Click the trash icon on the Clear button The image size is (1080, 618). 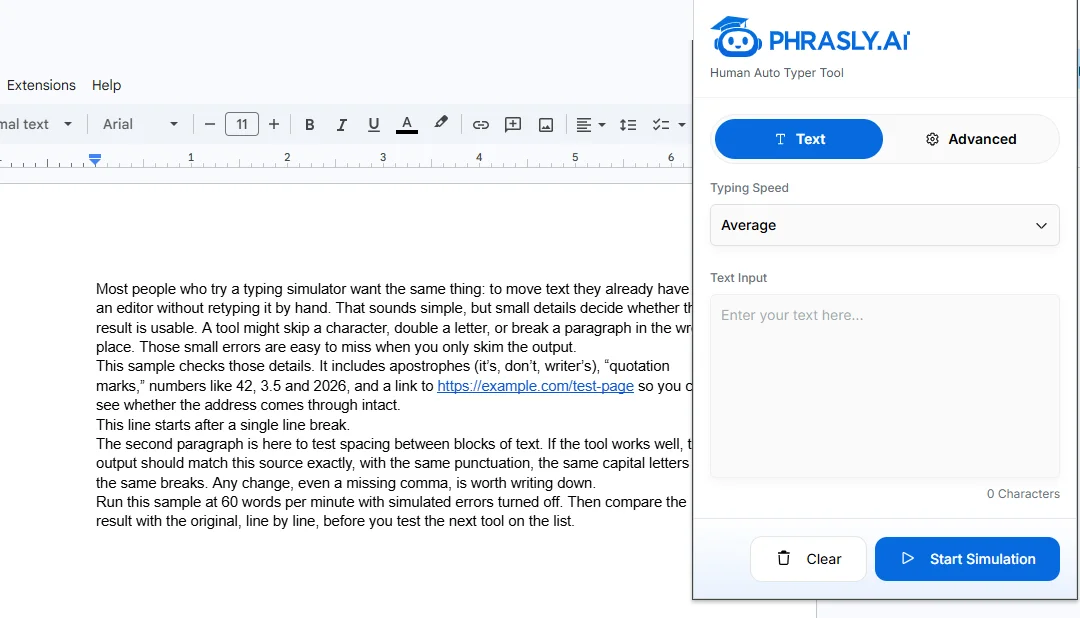click(784, 558)
